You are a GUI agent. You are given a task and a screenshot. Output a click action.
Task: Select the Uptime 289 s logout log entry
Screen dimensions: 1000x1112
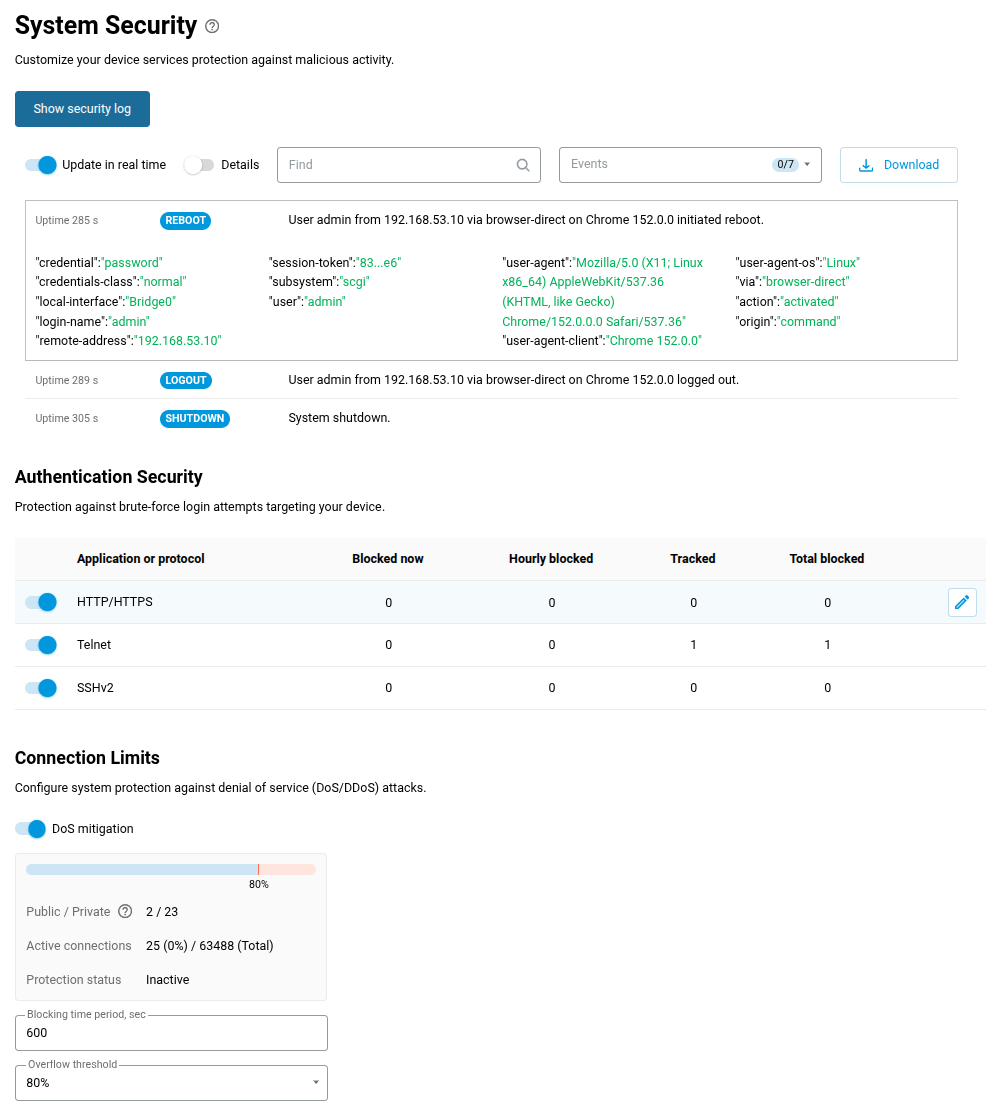click(491, 380)
